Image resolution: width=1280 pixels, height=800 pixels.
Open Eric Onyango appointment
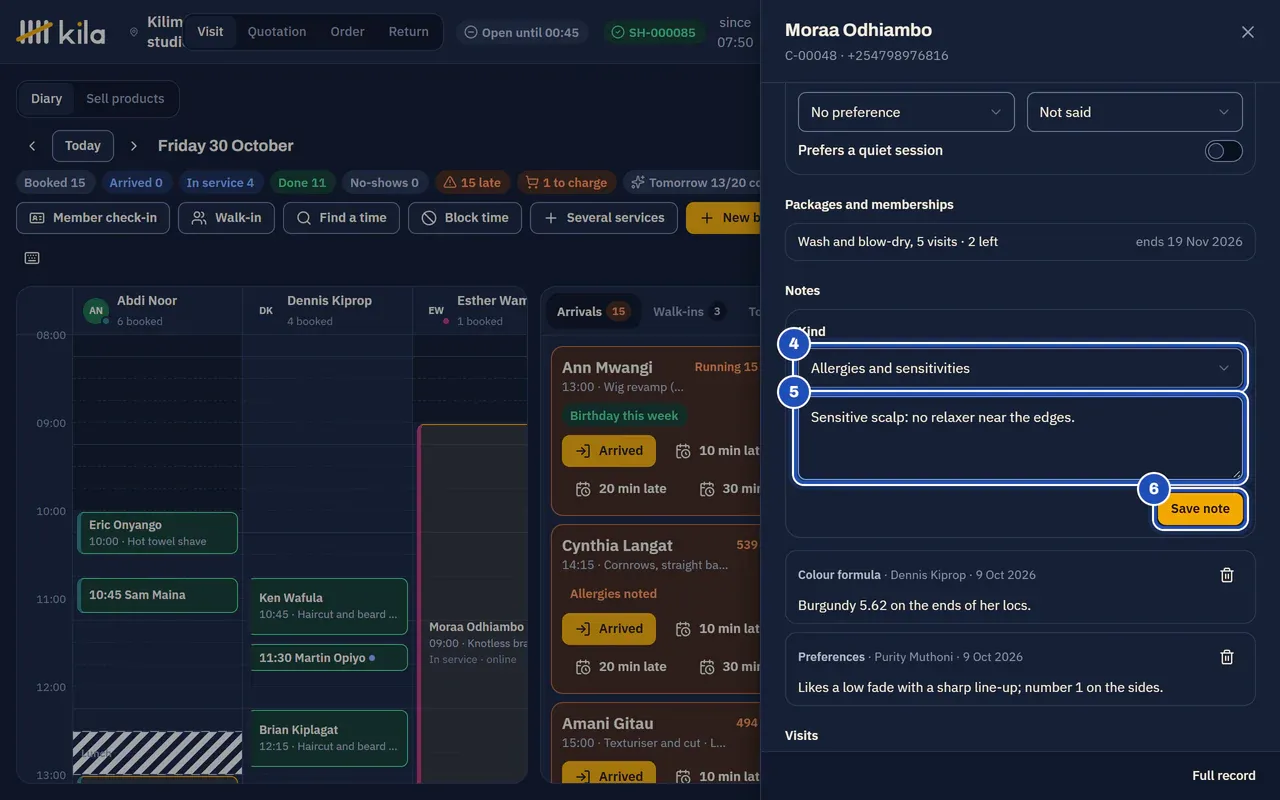pyautogui.click(x=158, y=533)
